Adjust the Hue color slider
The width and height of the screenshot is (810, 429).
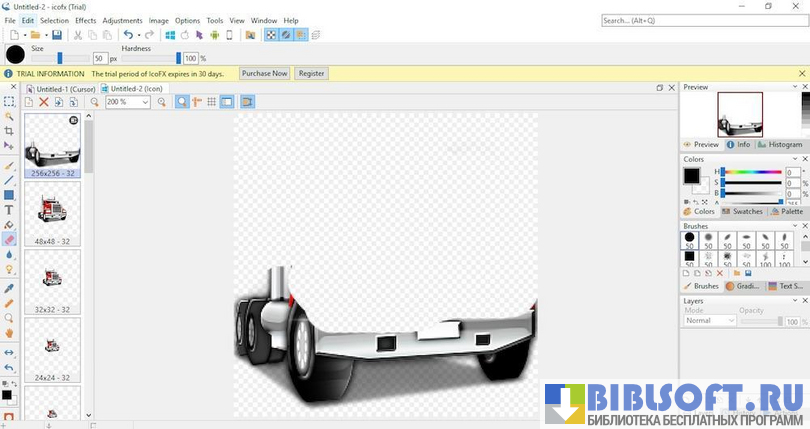click(x=752, y=172)
